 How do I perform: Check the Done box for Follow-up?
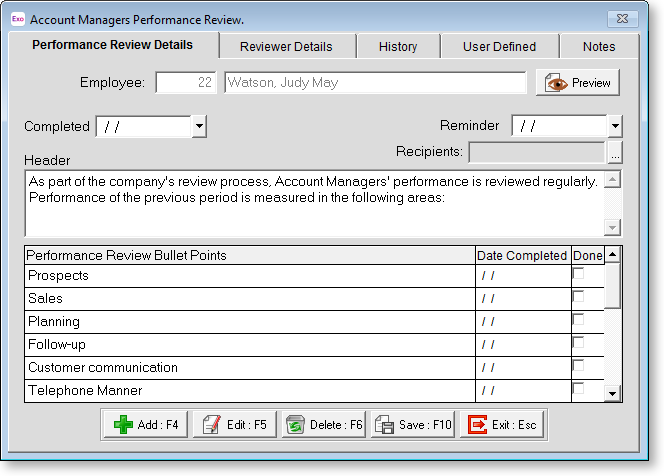578,343
